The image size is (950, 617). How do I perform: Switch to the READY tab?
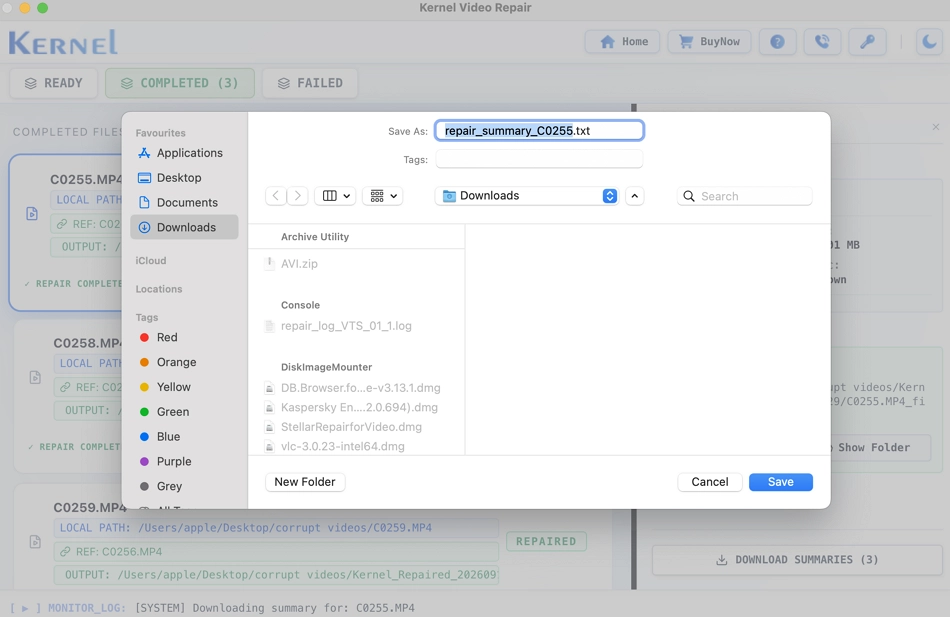pos(53,83)
